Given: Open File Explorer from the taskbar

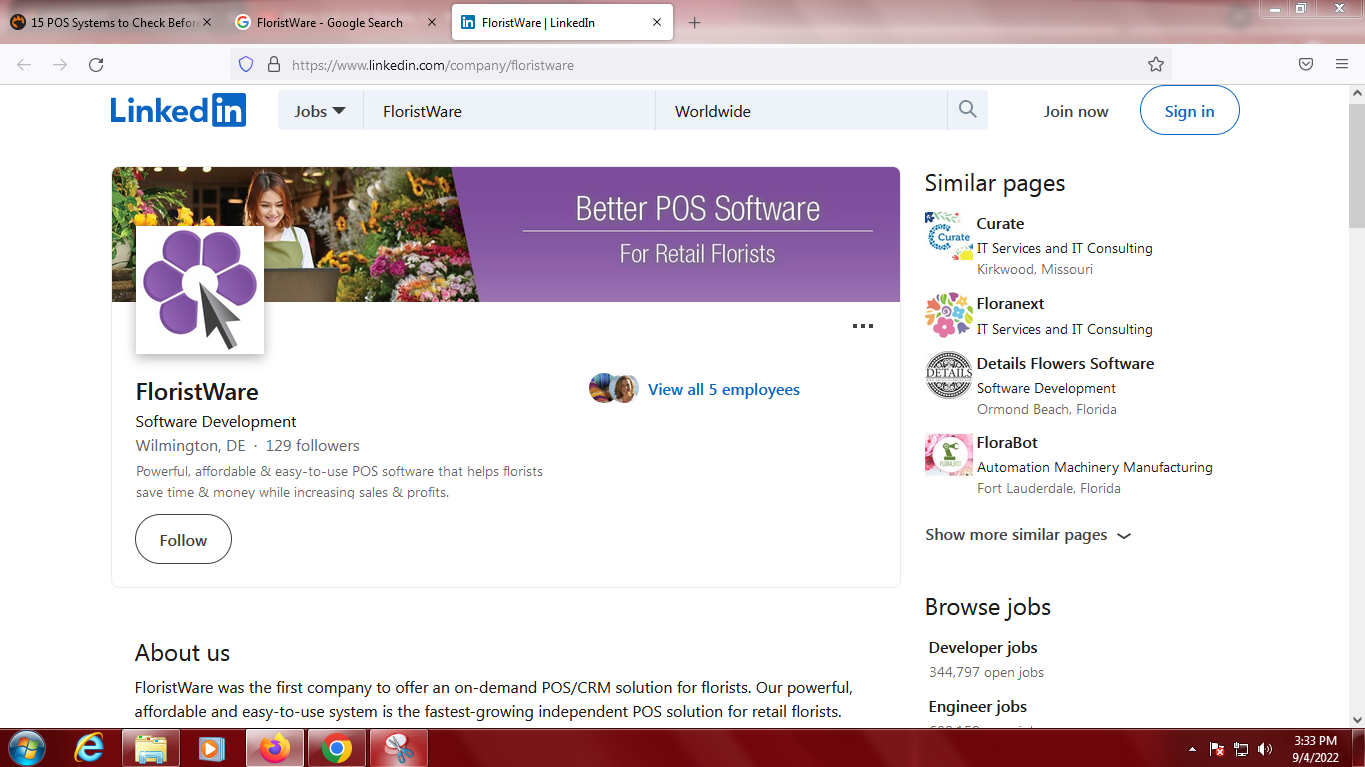Looking at the screenshot, I should coord(151,748).
